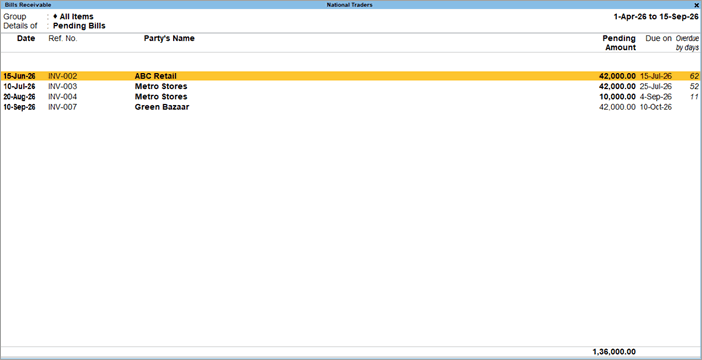
Task: Click the 'Bills Receivable' title text
Action: click(28, 5)
